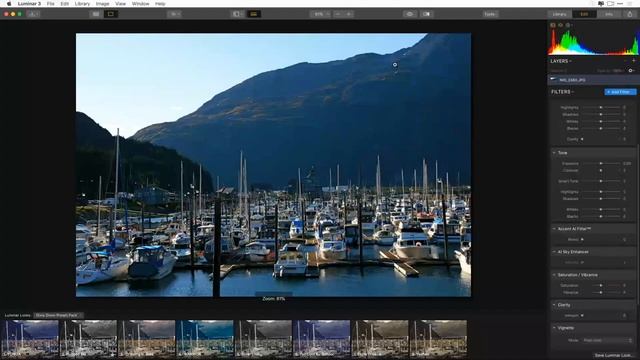The width and height of the screenshot is (640, 360).
Task: Open the Window menu
Action: [140, 4]
